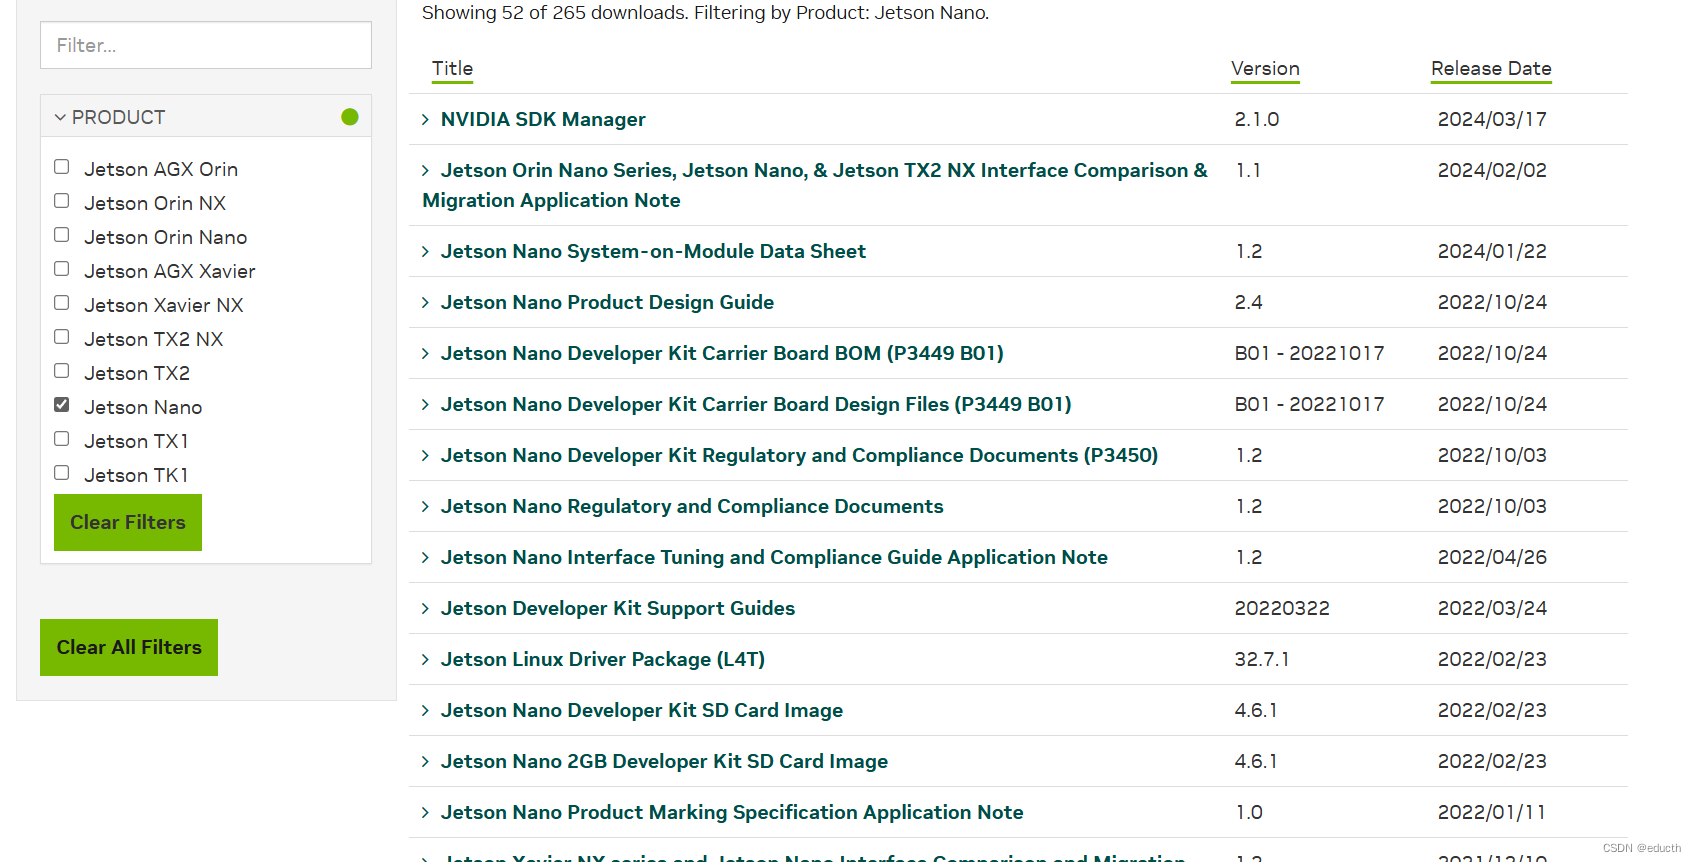The height and width of the screenshot is (862, 1696).
Task: Click version 32.7.1 cell
Action: point(1262,659)
